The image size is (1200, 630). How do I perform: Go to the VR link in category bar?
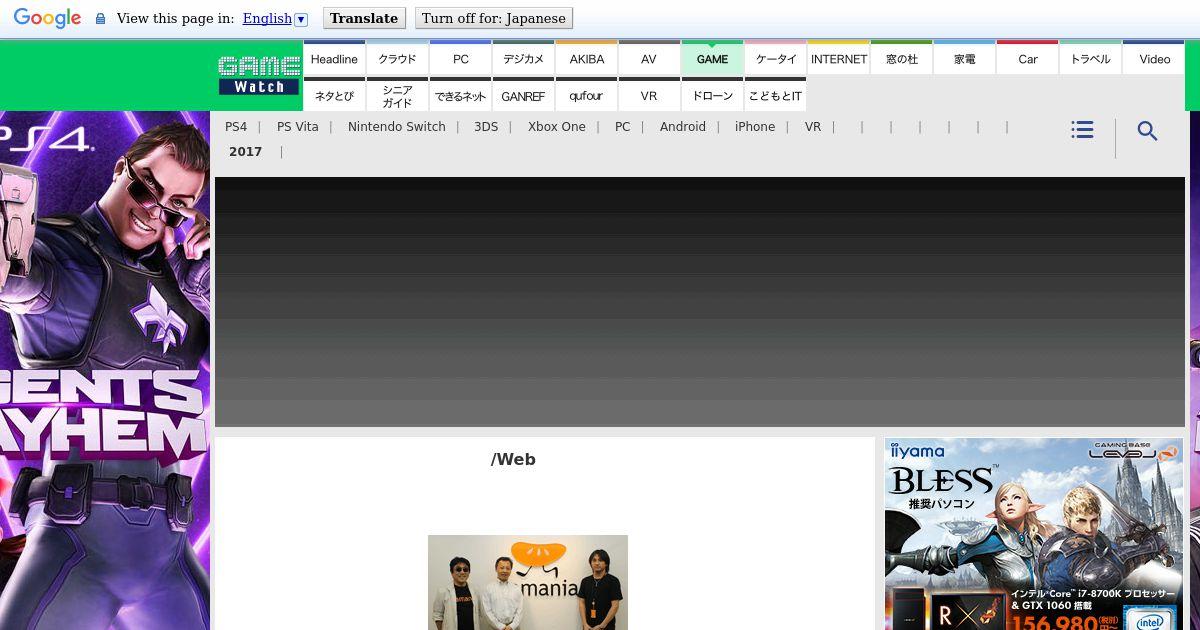tap(813, 127)
